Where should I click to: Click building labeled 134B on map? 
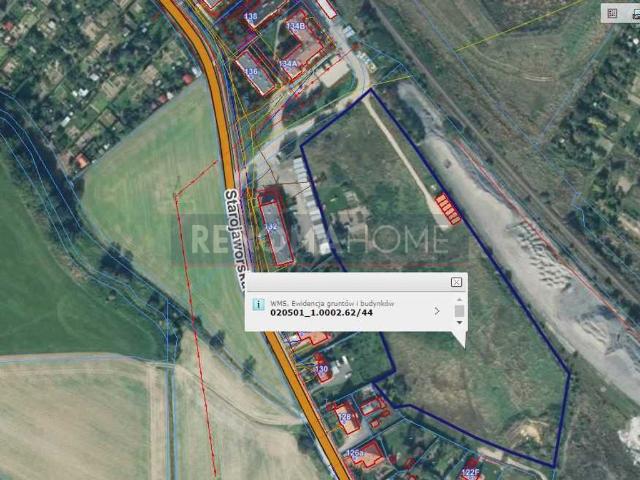tap(297, 26)
